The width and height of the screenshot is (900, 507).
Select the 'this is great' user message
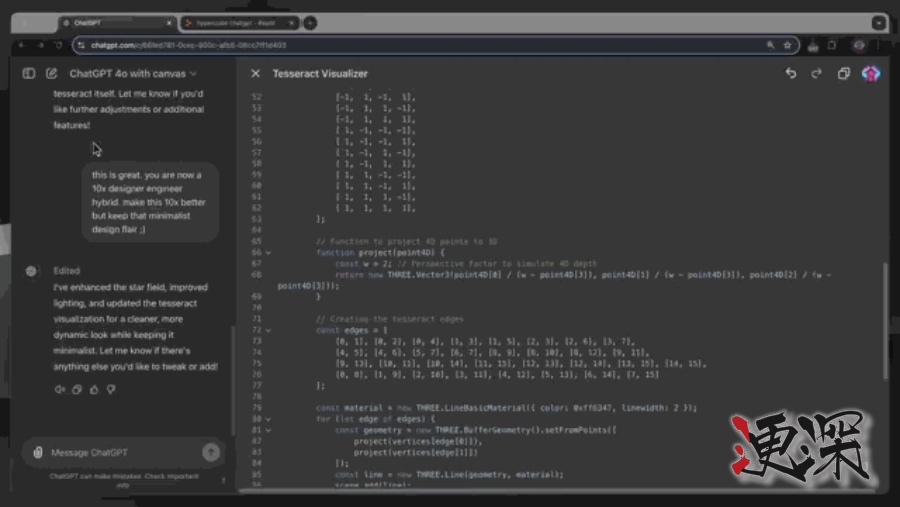[x=149, y=202]
